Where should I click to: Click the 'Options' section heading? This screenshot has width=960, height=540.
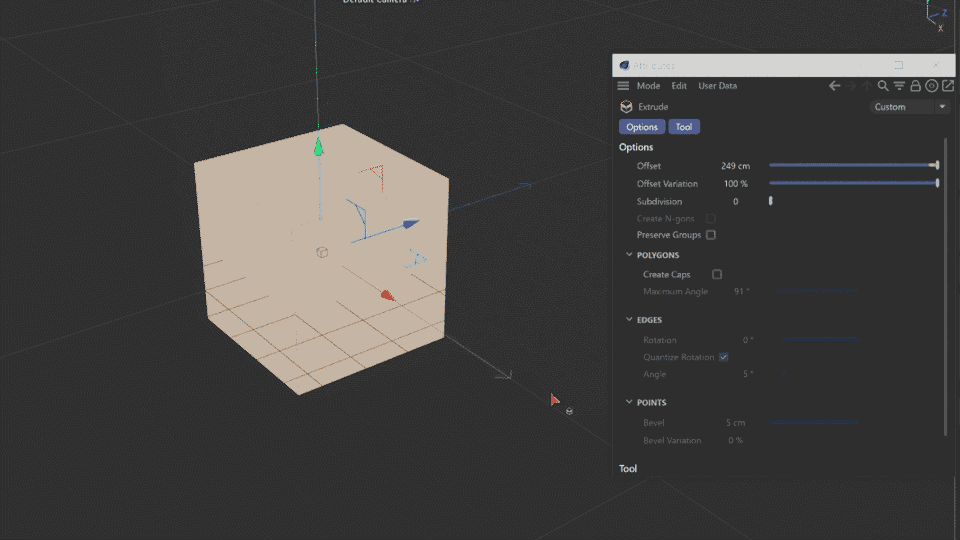[636, 147]
